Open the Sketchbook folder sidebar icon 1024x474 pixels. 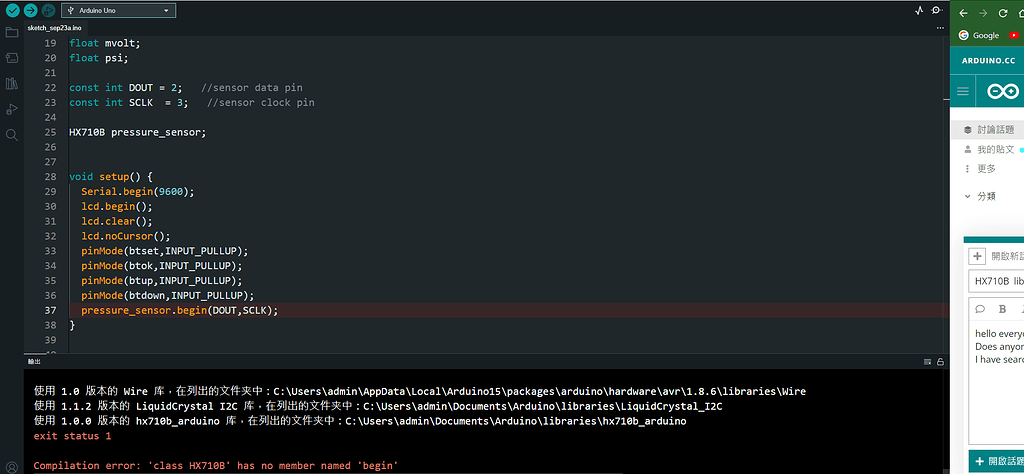[x=12, y=32]
